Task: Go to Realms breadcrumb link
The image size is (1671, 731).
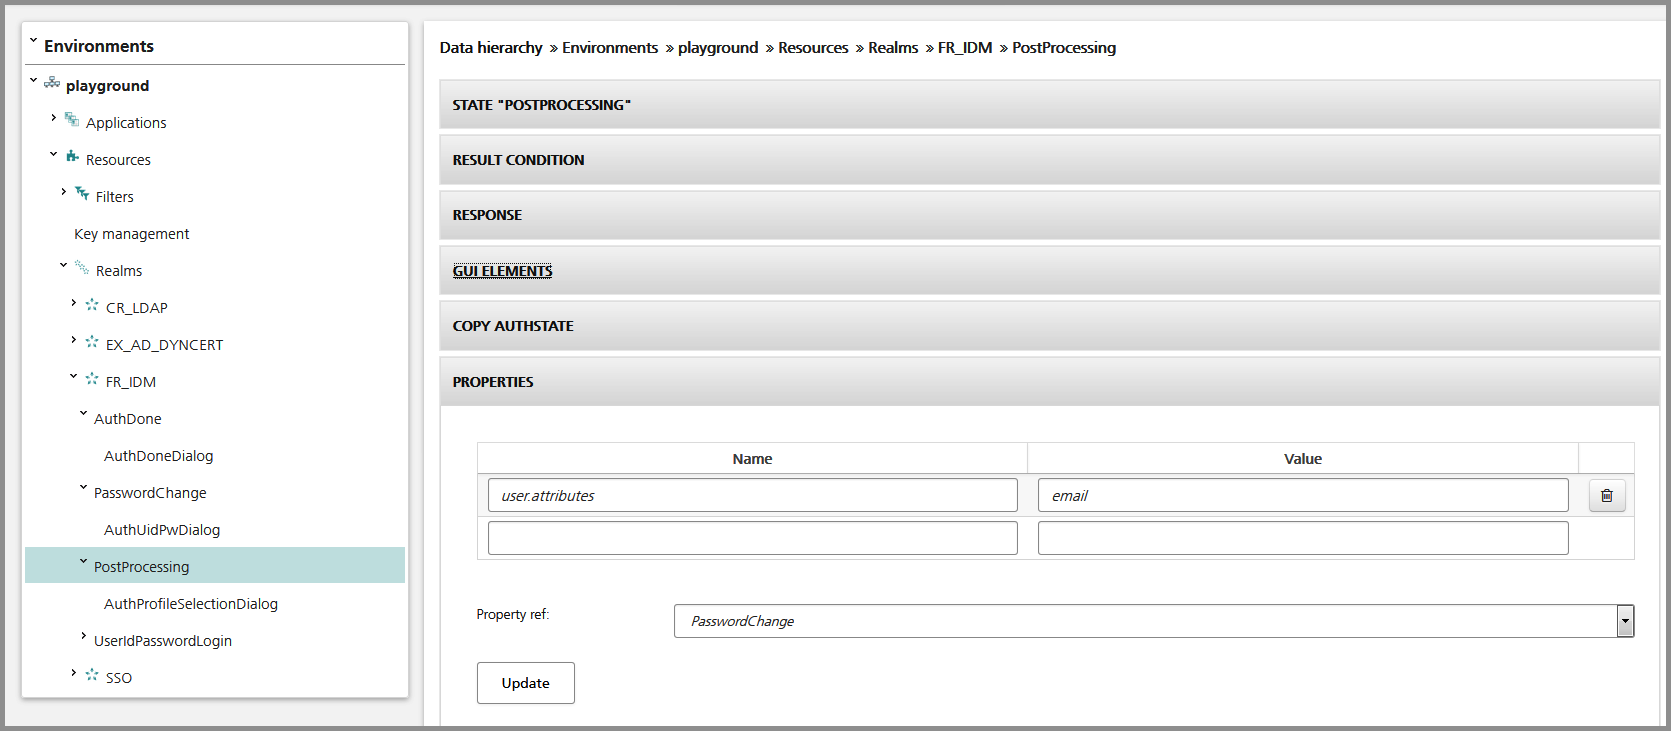Action: click(x=893, y=48)
